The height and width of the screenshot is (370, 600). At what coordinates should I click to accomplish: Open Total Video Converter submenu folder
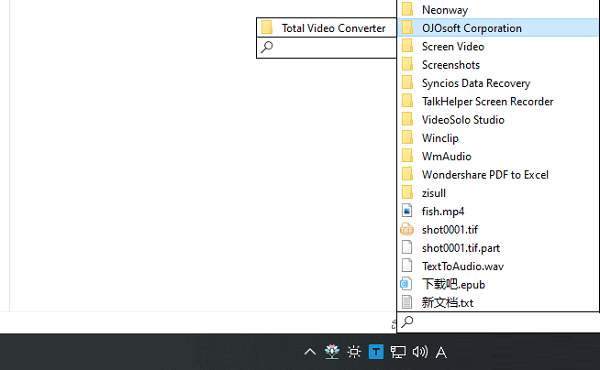(326, 28)
